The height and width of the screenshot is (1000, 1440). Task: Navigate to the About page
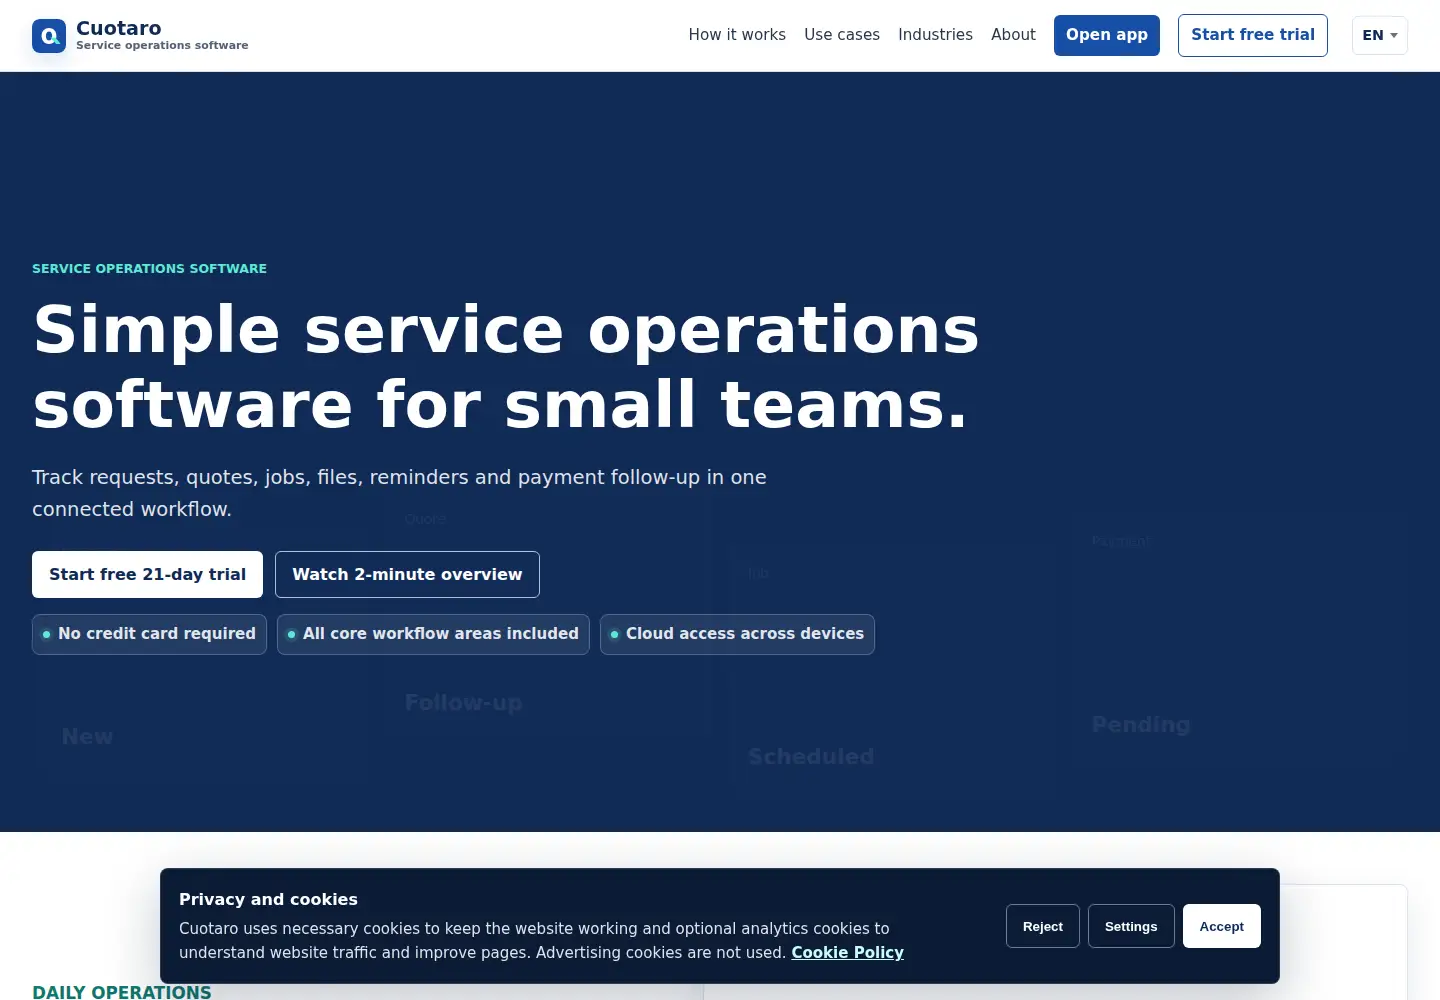point(1013,35)
